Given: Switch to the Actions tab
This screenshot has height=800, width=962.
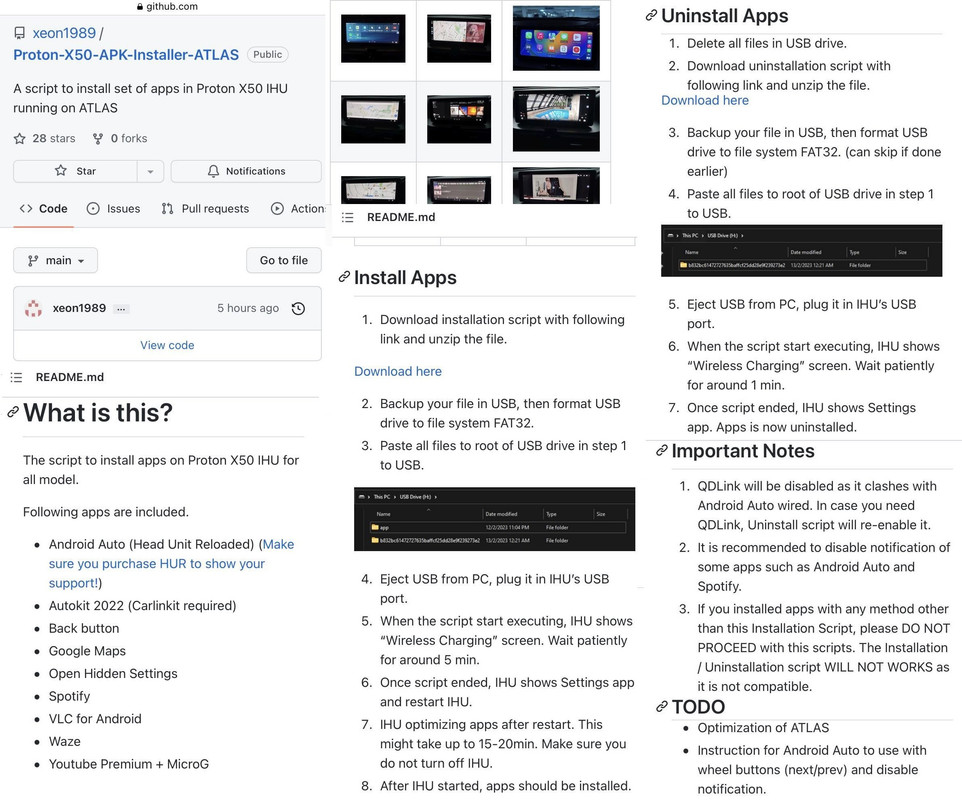Looking at the screenshot, I should click(x=298, y=209).
